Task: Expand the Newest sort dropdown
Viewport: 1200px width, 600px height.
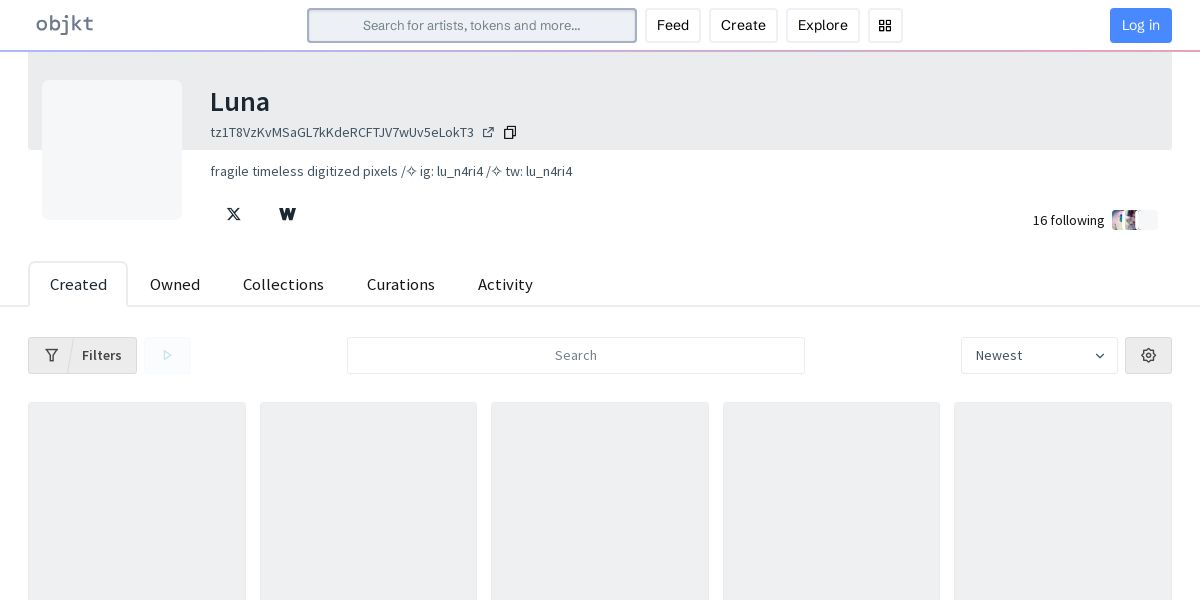Action: (x=1039, y=355)
